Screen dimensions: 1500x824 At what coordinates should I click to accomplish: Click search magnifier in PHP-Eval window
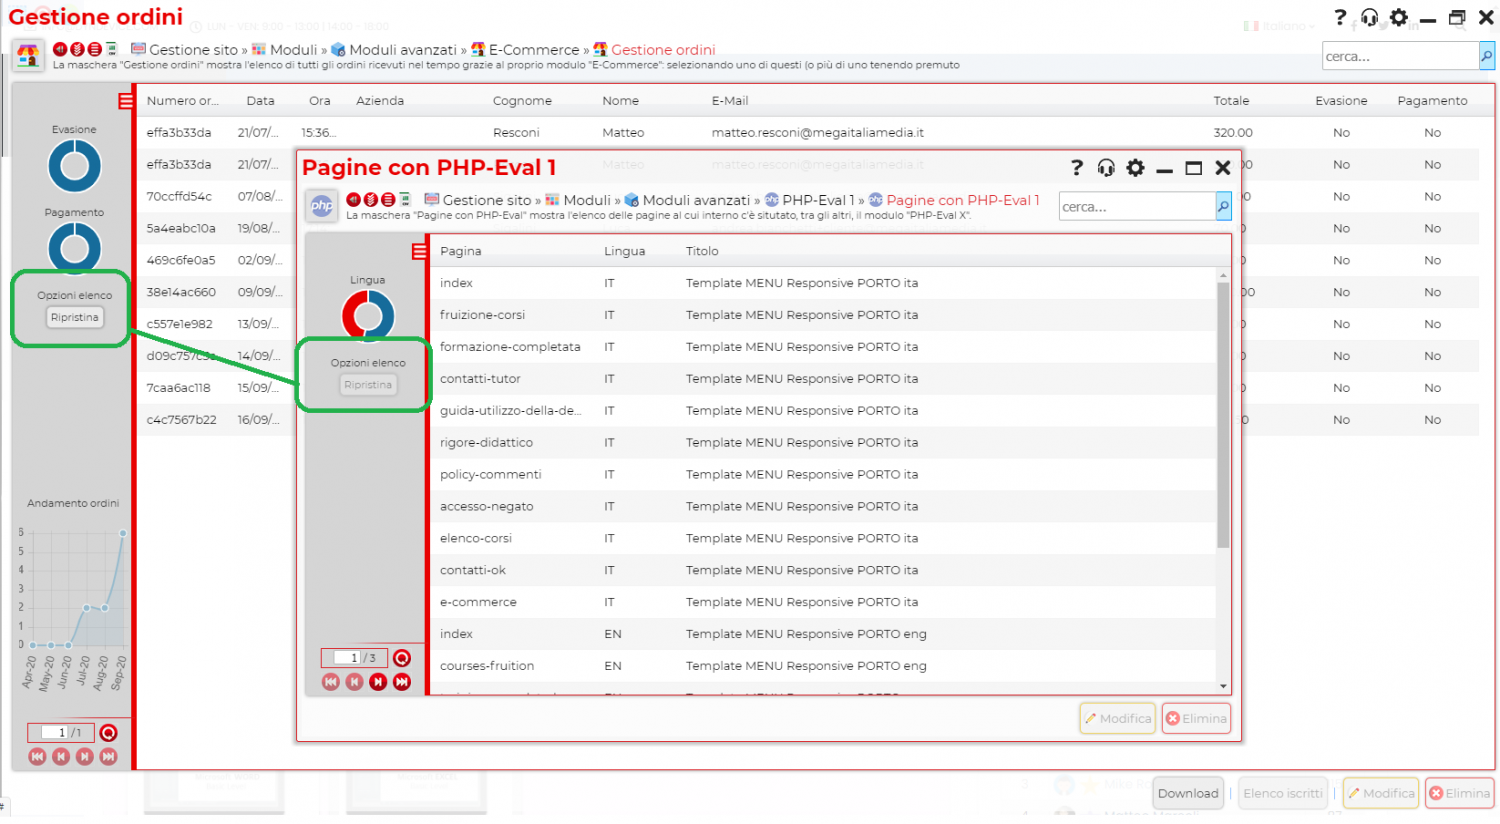coord(1223,207)
